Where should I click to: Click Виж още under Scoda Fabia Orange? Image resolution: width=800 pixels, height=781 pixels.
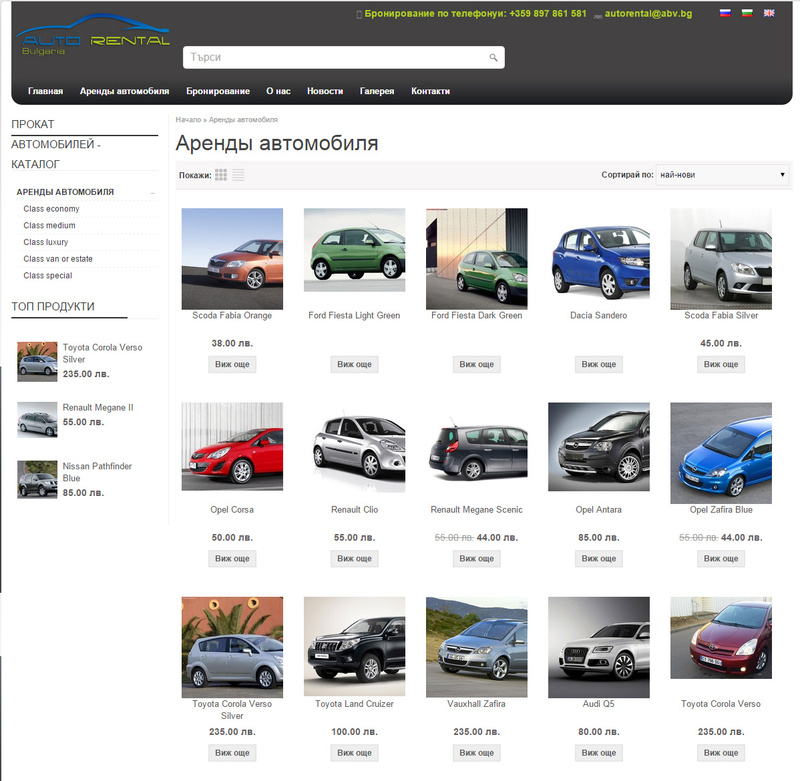tap(232, 364)
